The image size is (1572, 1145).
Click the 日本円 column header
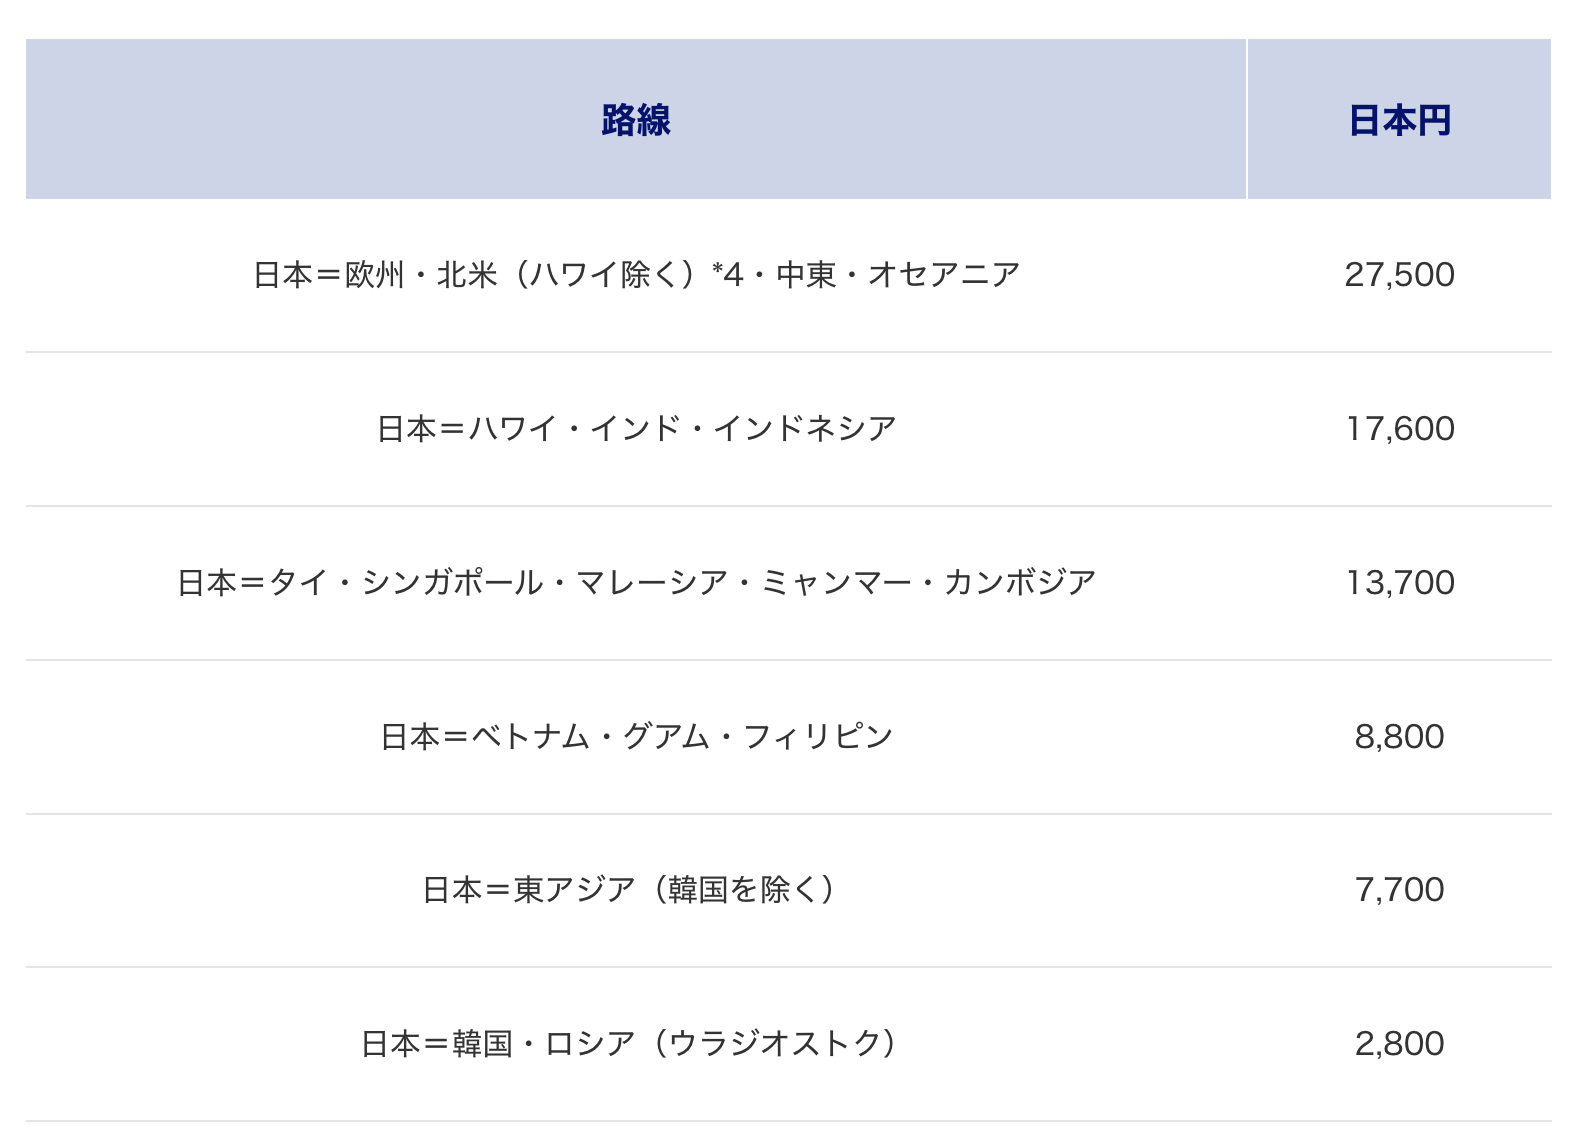coord(1399,120)
